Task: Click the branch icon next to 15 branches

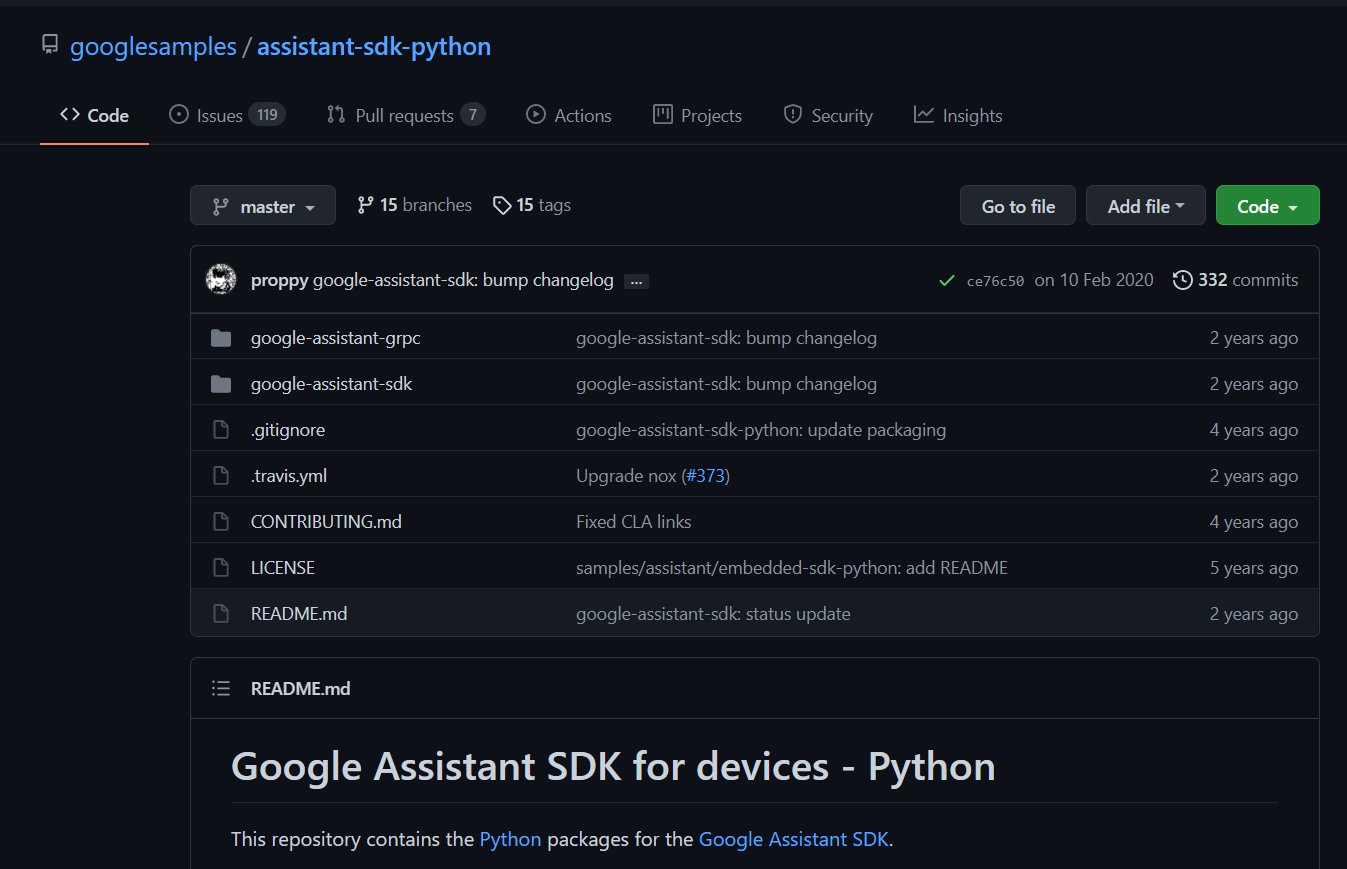Action: pyautogui.click(x=364, y=204)
